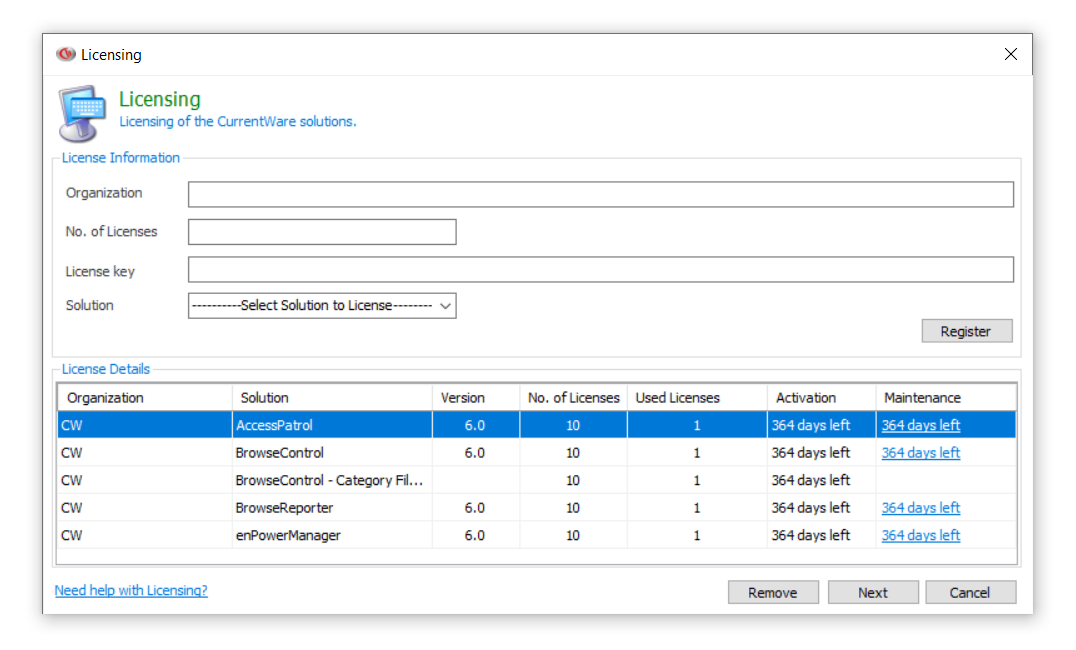The width and height of the screenshot is (1076, 650).
Task: Select the BrowseReporter row
Action: 537,507
